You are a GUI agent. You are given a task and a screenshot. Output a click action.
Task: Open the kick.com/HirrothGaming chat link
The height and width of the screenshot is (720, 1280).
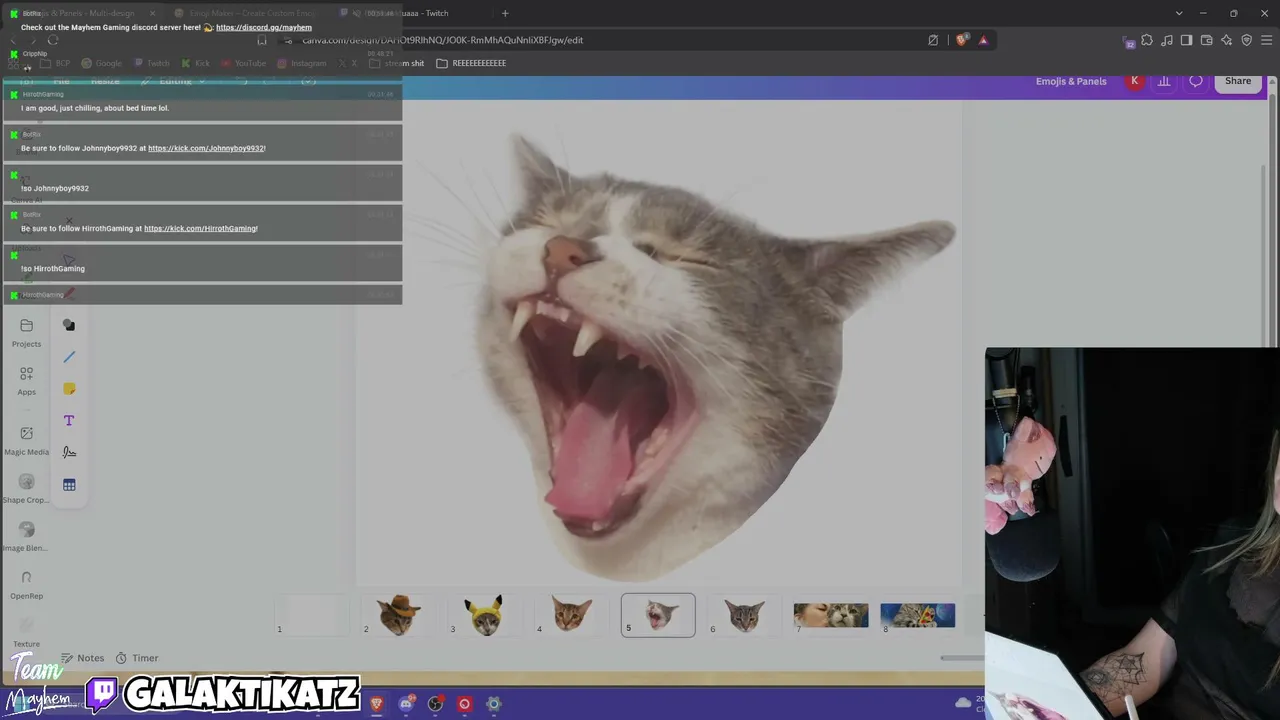tap(201, 228)
